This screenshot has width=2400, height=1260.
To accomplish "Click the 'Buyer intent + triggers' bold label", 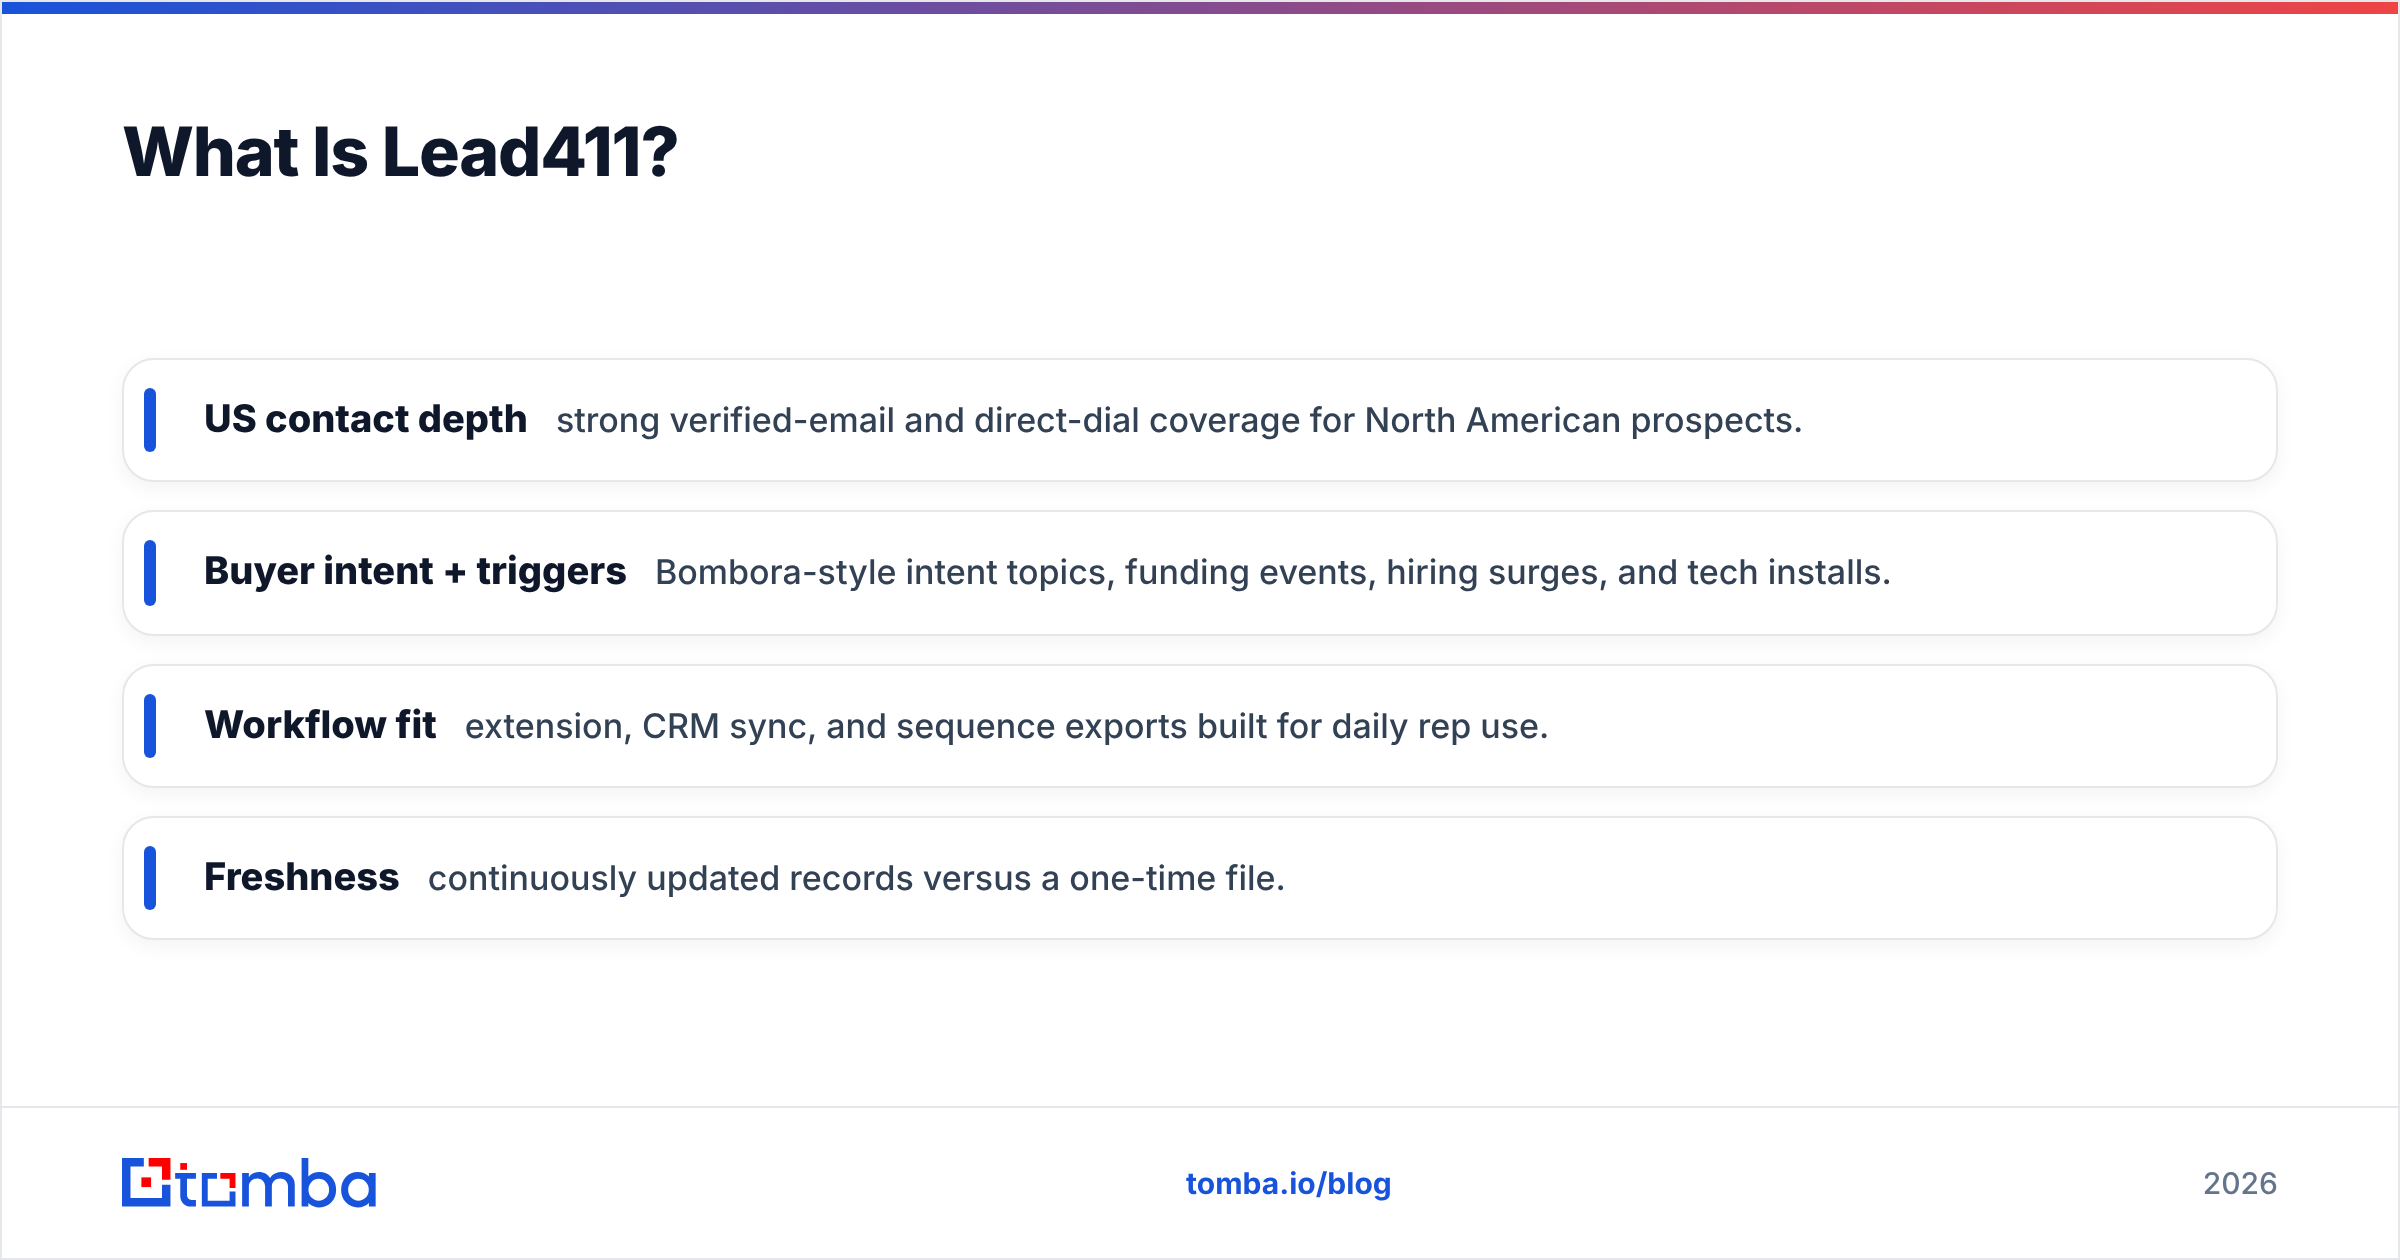I will click(x=415, y=571).
